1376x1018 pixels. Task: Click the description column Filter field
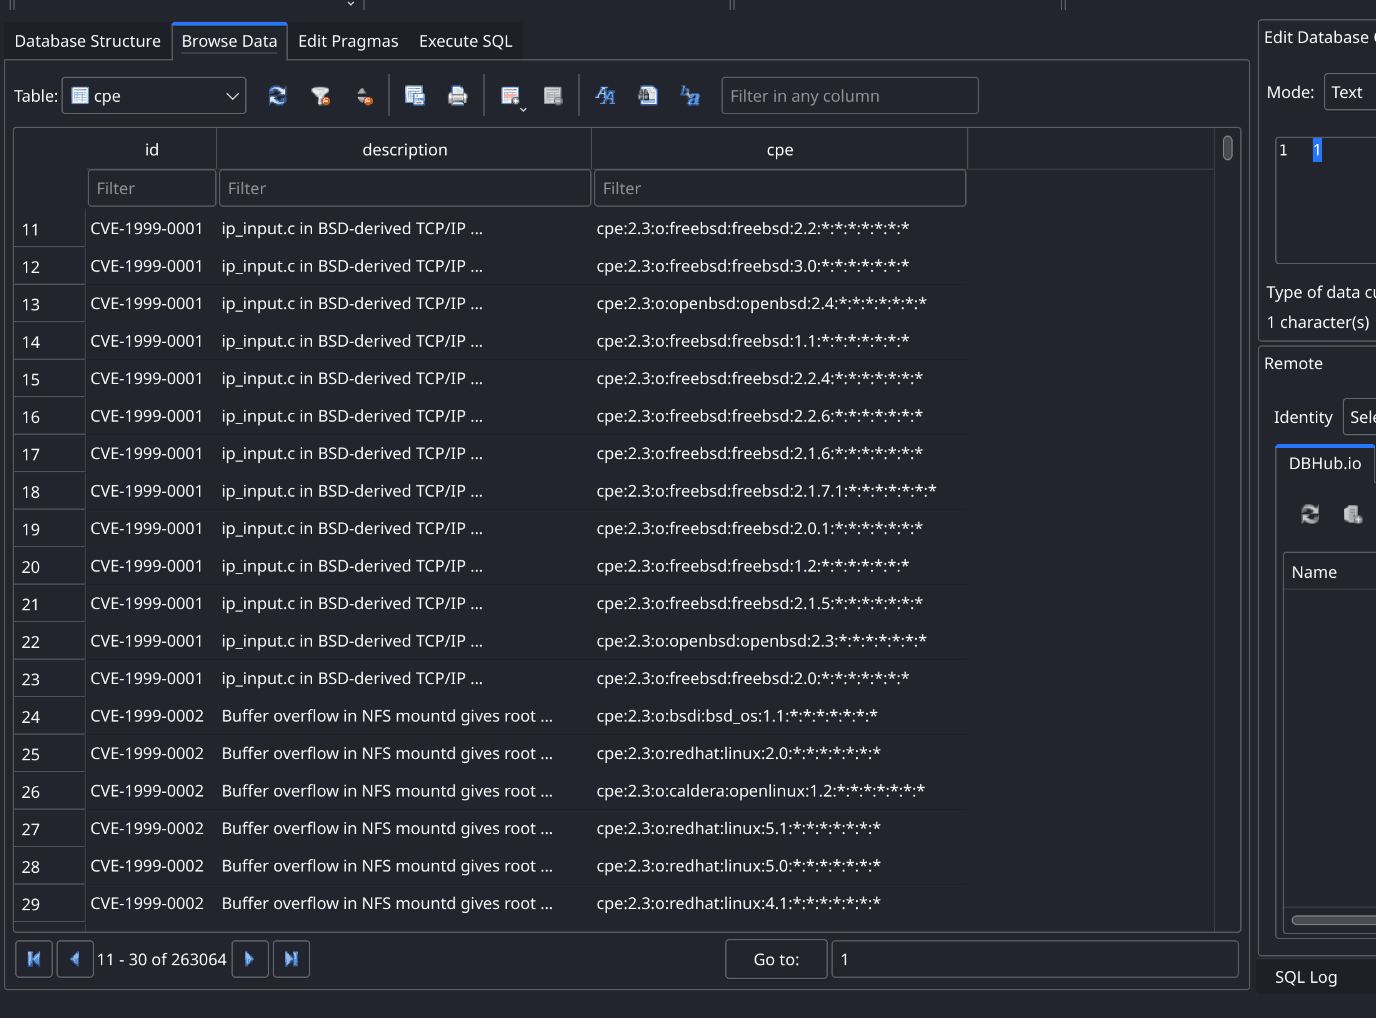click(405, 188)
